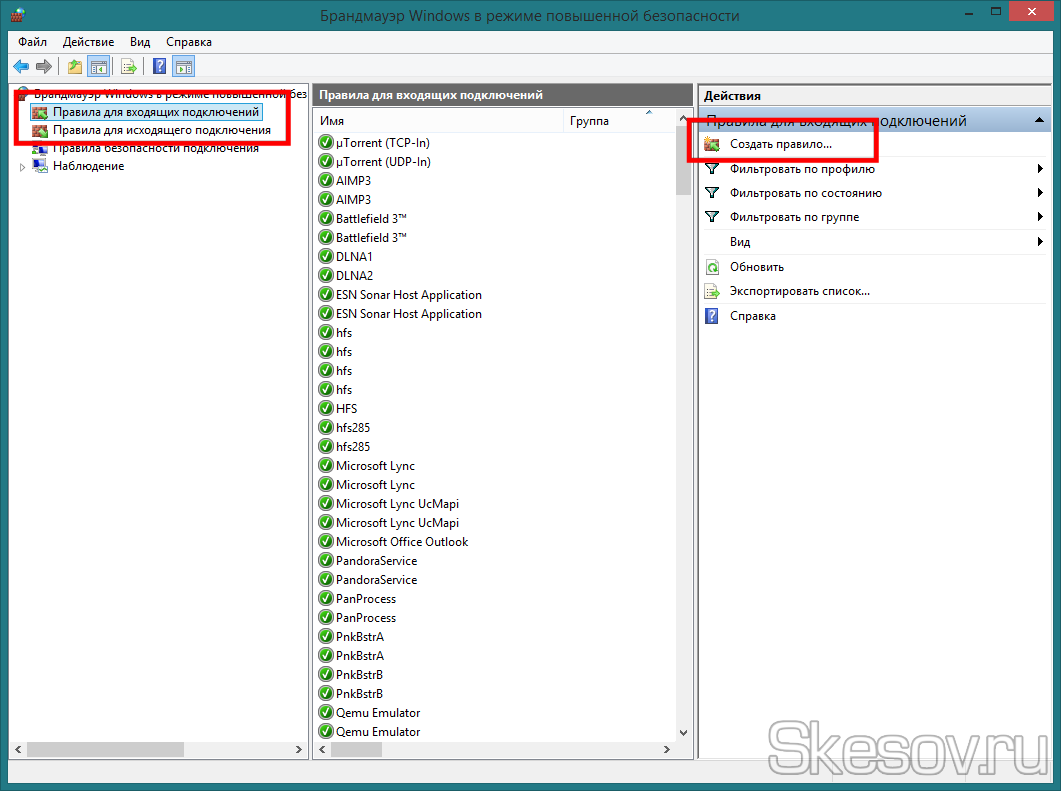Open the Действие menu
The height and width of the screenshot is (791, 1061).
point(88,42)
